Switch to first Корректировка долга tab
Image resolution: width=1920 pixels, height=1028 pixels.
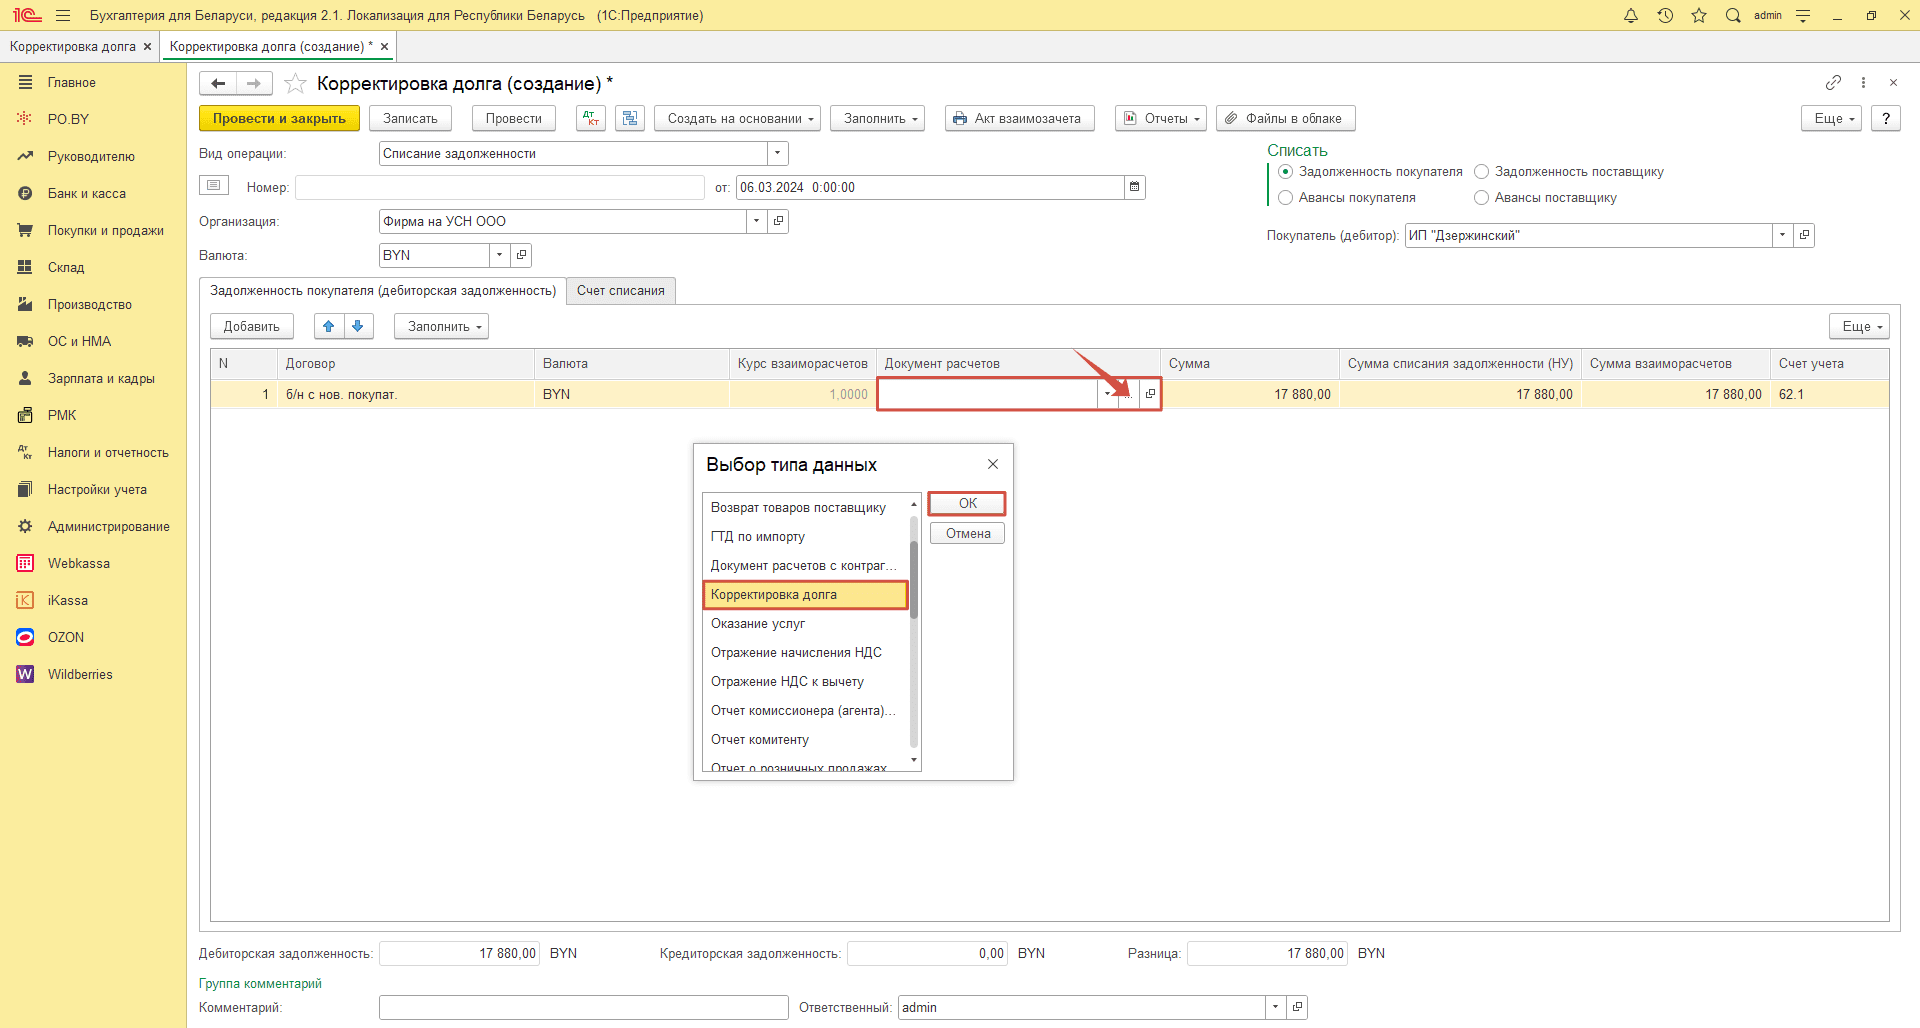[73, 46]
